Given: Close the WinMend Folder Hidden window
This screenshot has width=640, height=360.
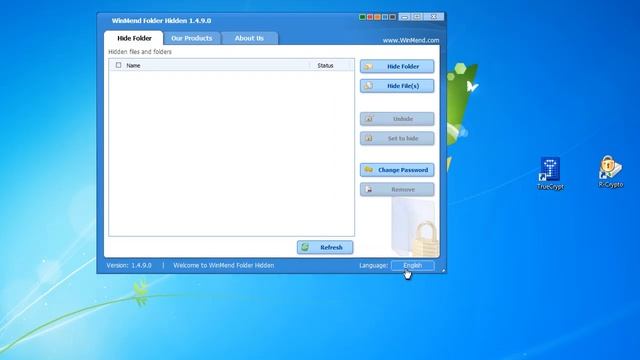Looking at the screenshot, I should (x=433, y=17).
